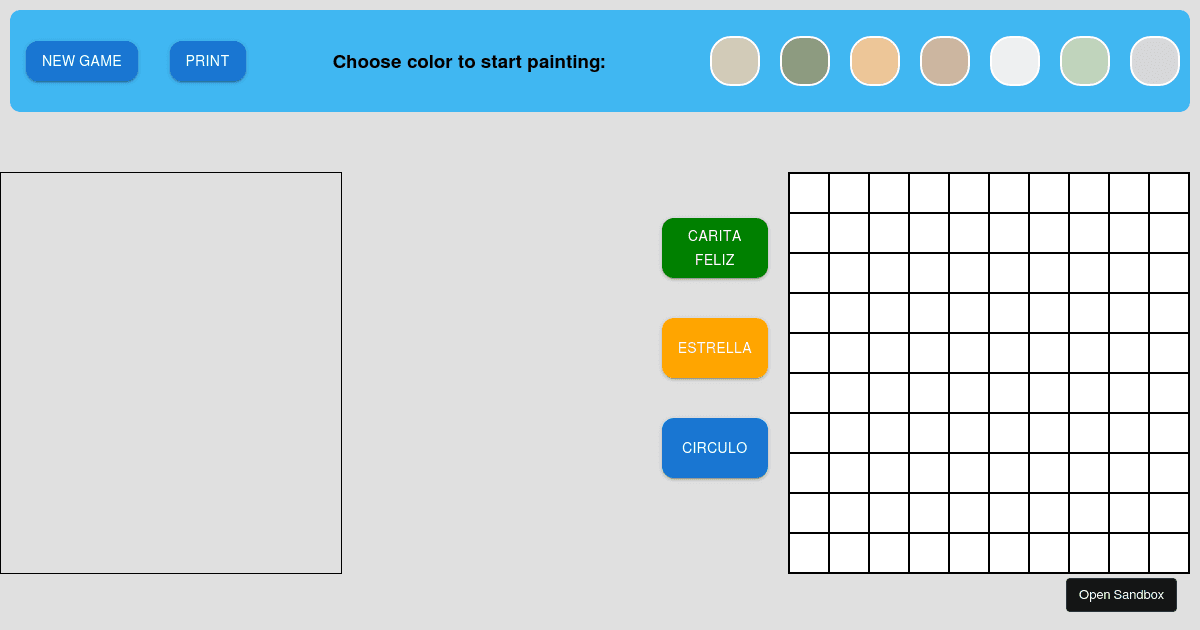Select the beige color swatch
This screenshot has height=630, width=1200.
735,61
